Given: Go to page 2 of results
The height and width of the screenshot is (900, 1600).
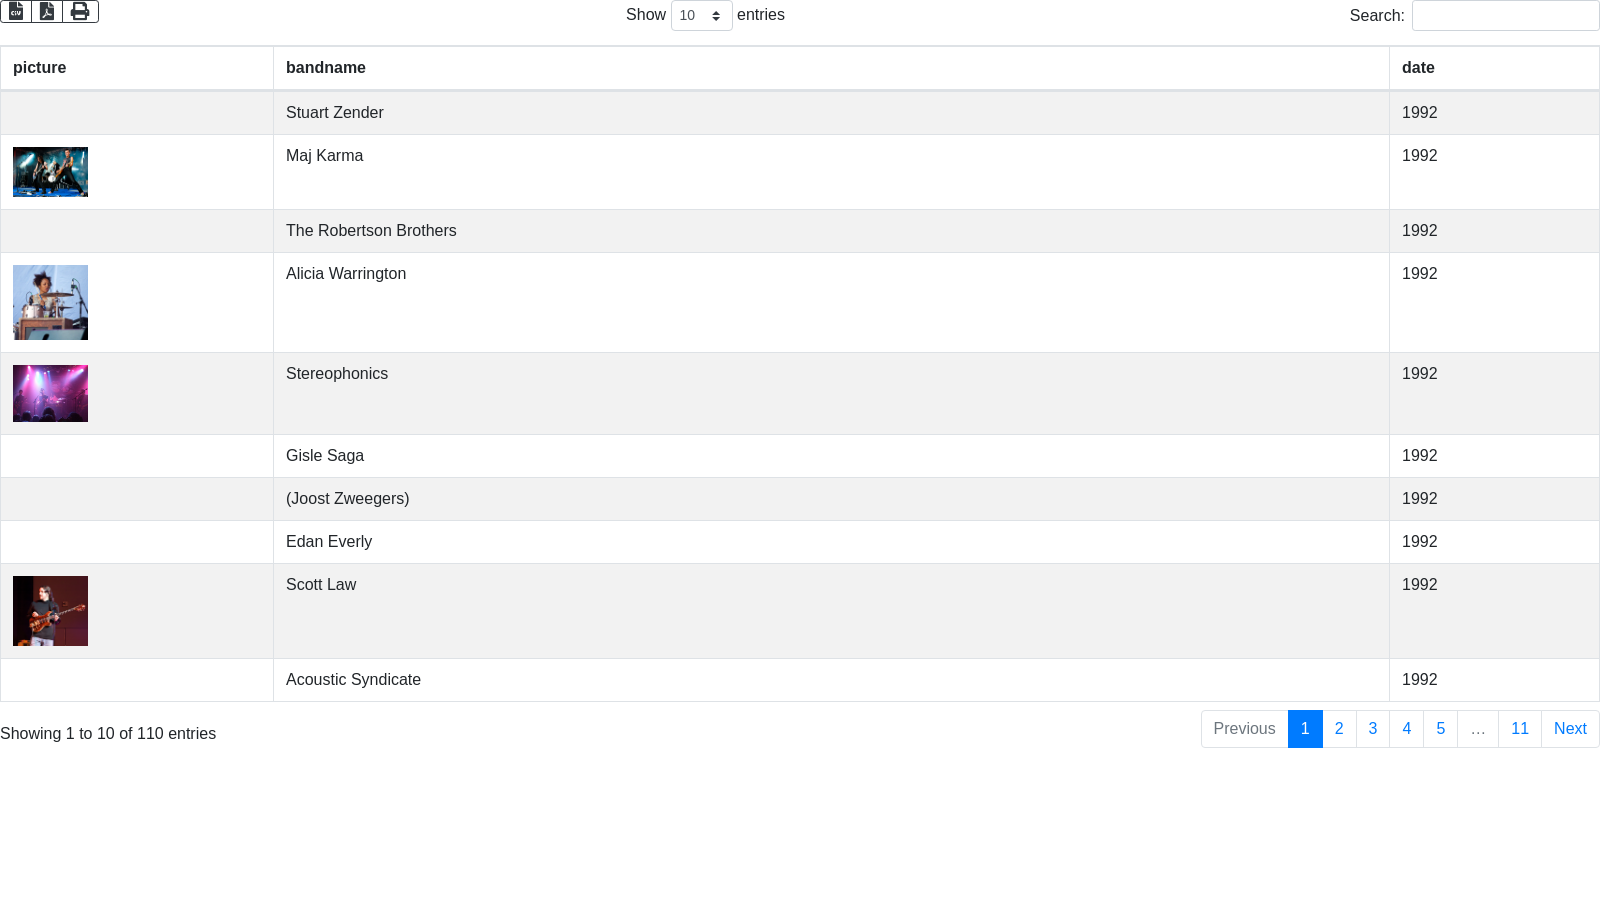Looking at the screenshot, I should 1339,729.
